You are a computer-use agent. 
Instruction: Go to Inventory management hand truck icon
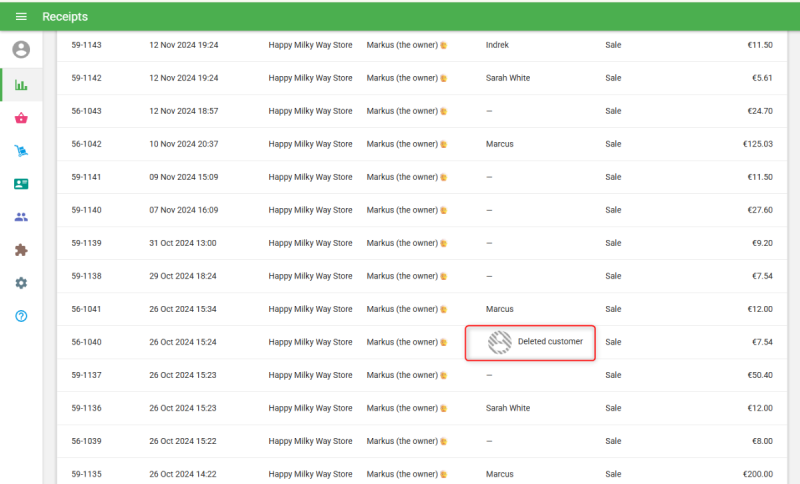pyautogui.click(x=21, y=151)
